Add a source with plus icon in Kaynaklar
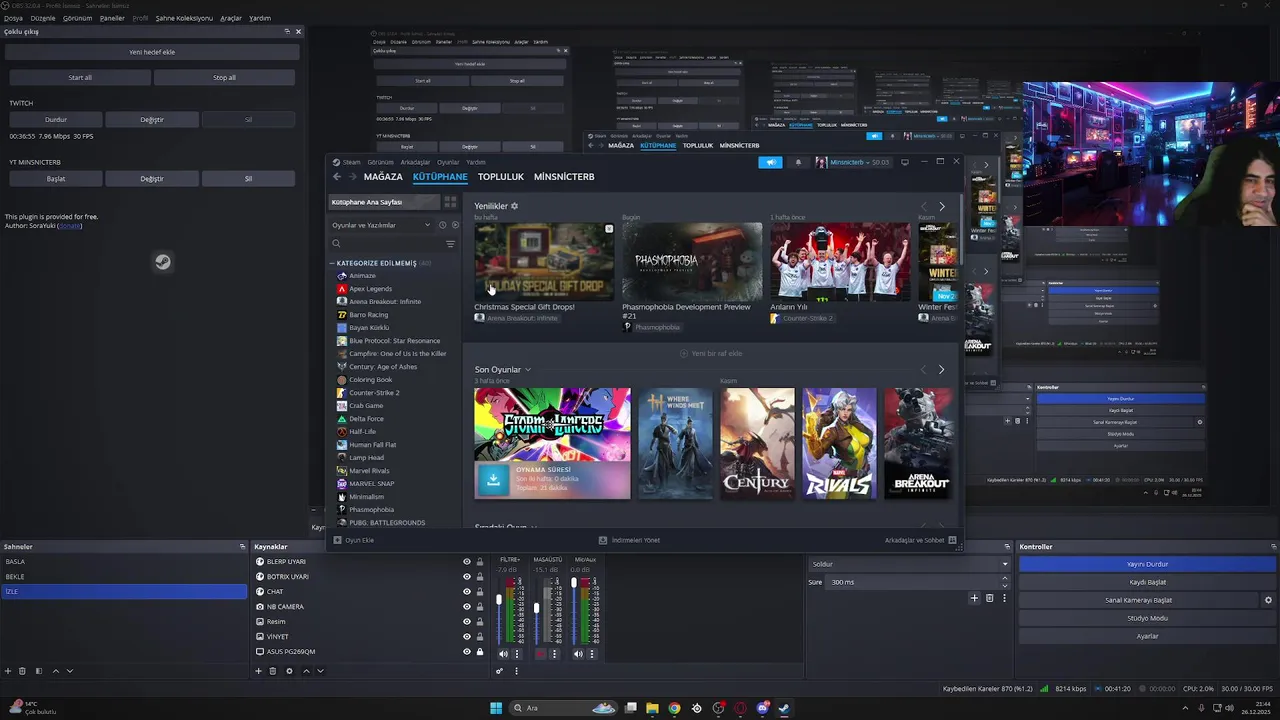This screenshot has height=720, width=1280. point(258,671)
